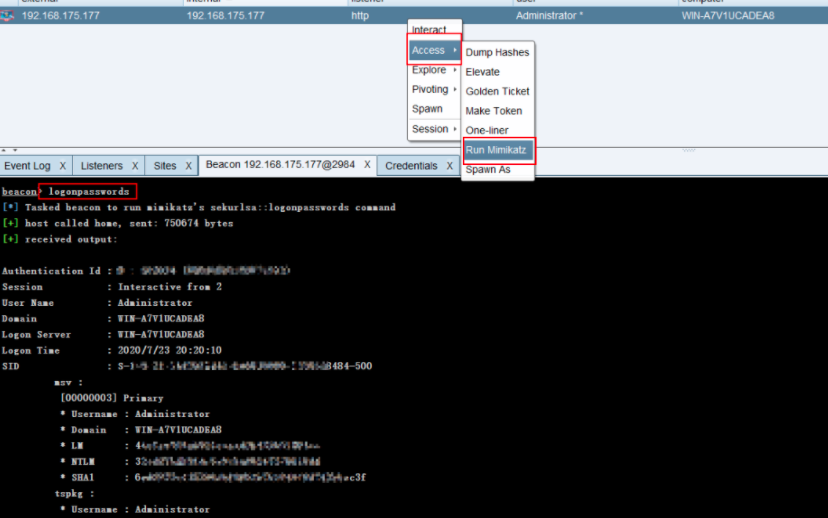This screenshot has width=828, height=518.
Task: Select the Elevate option
Action: coord(483,72)
